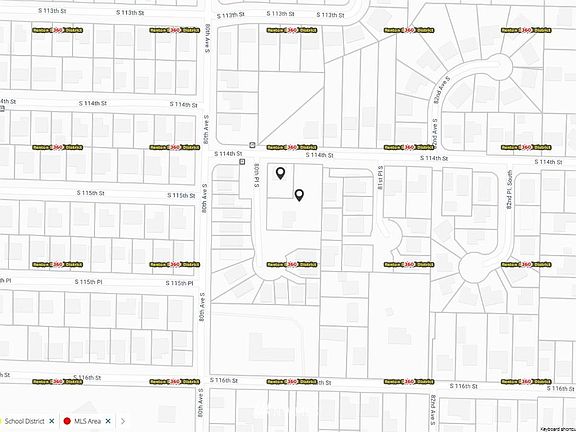576x432 pixels.
Task: Select the transit stop icon at 80th Pl S corner
Action: coord(242,162)
